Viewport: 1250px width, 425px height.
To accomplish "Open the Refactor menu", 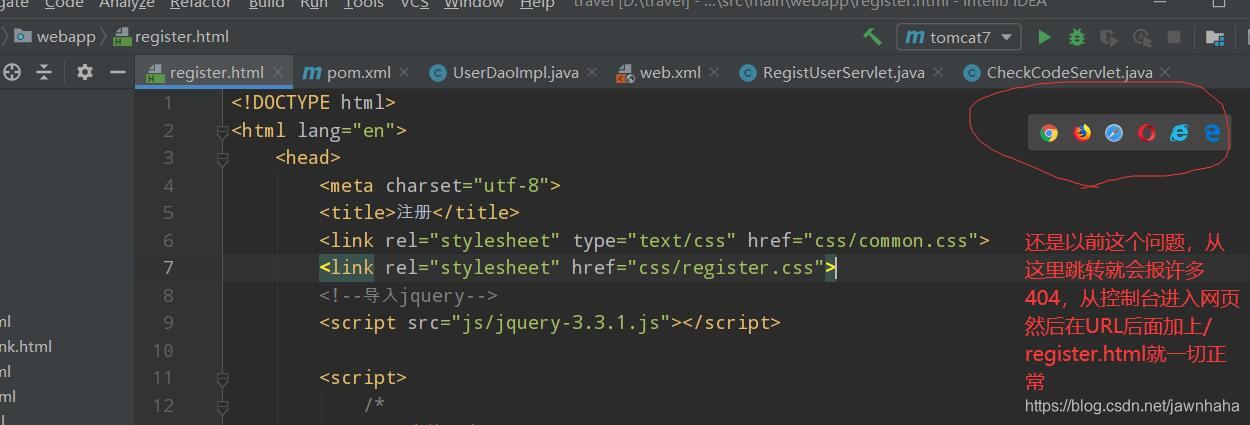I will point(201,5).
